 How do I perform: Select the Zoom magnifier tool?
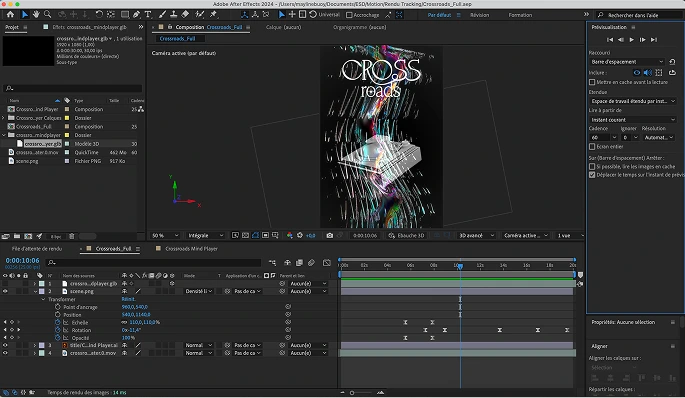48,14
